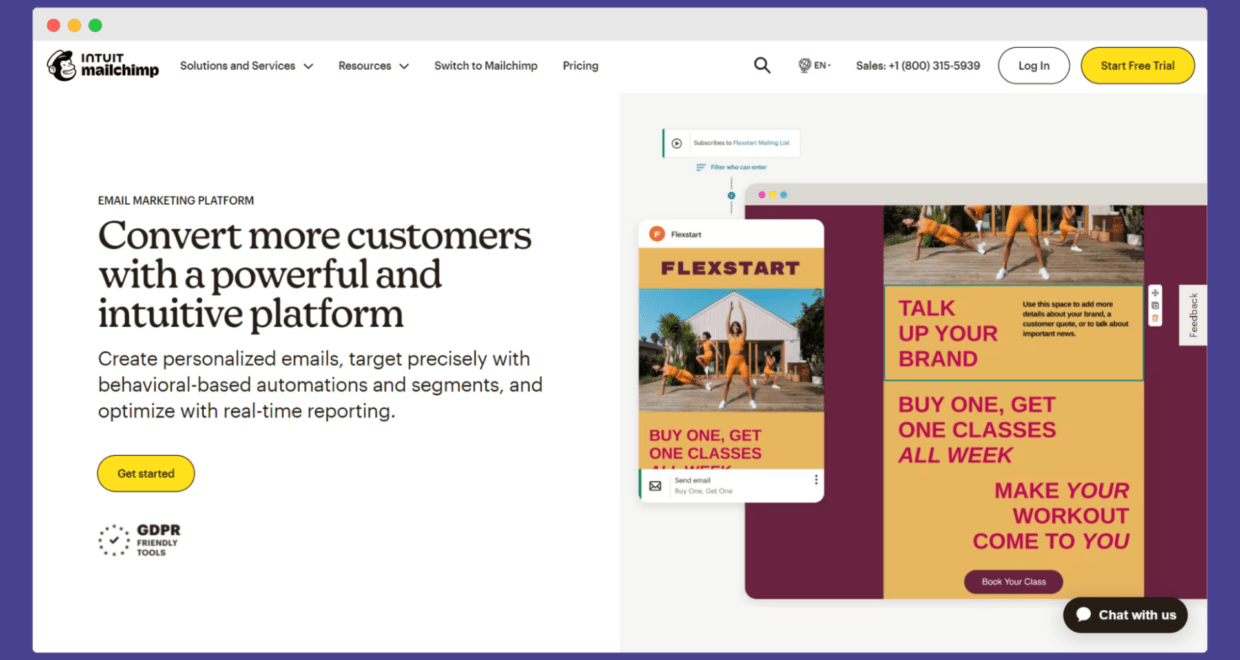Open the Chat with us widget
Screen dimensions: 1240x660
pos(1125,615)
